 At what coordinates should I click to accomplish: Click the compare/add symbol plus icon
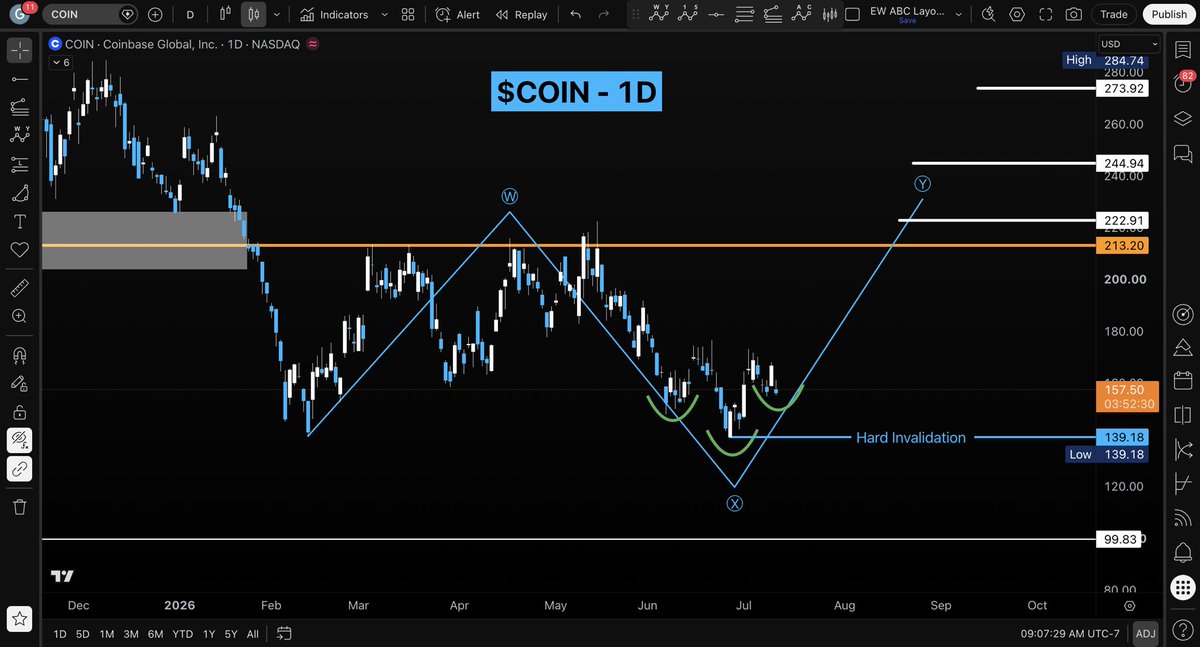(155, 14)
